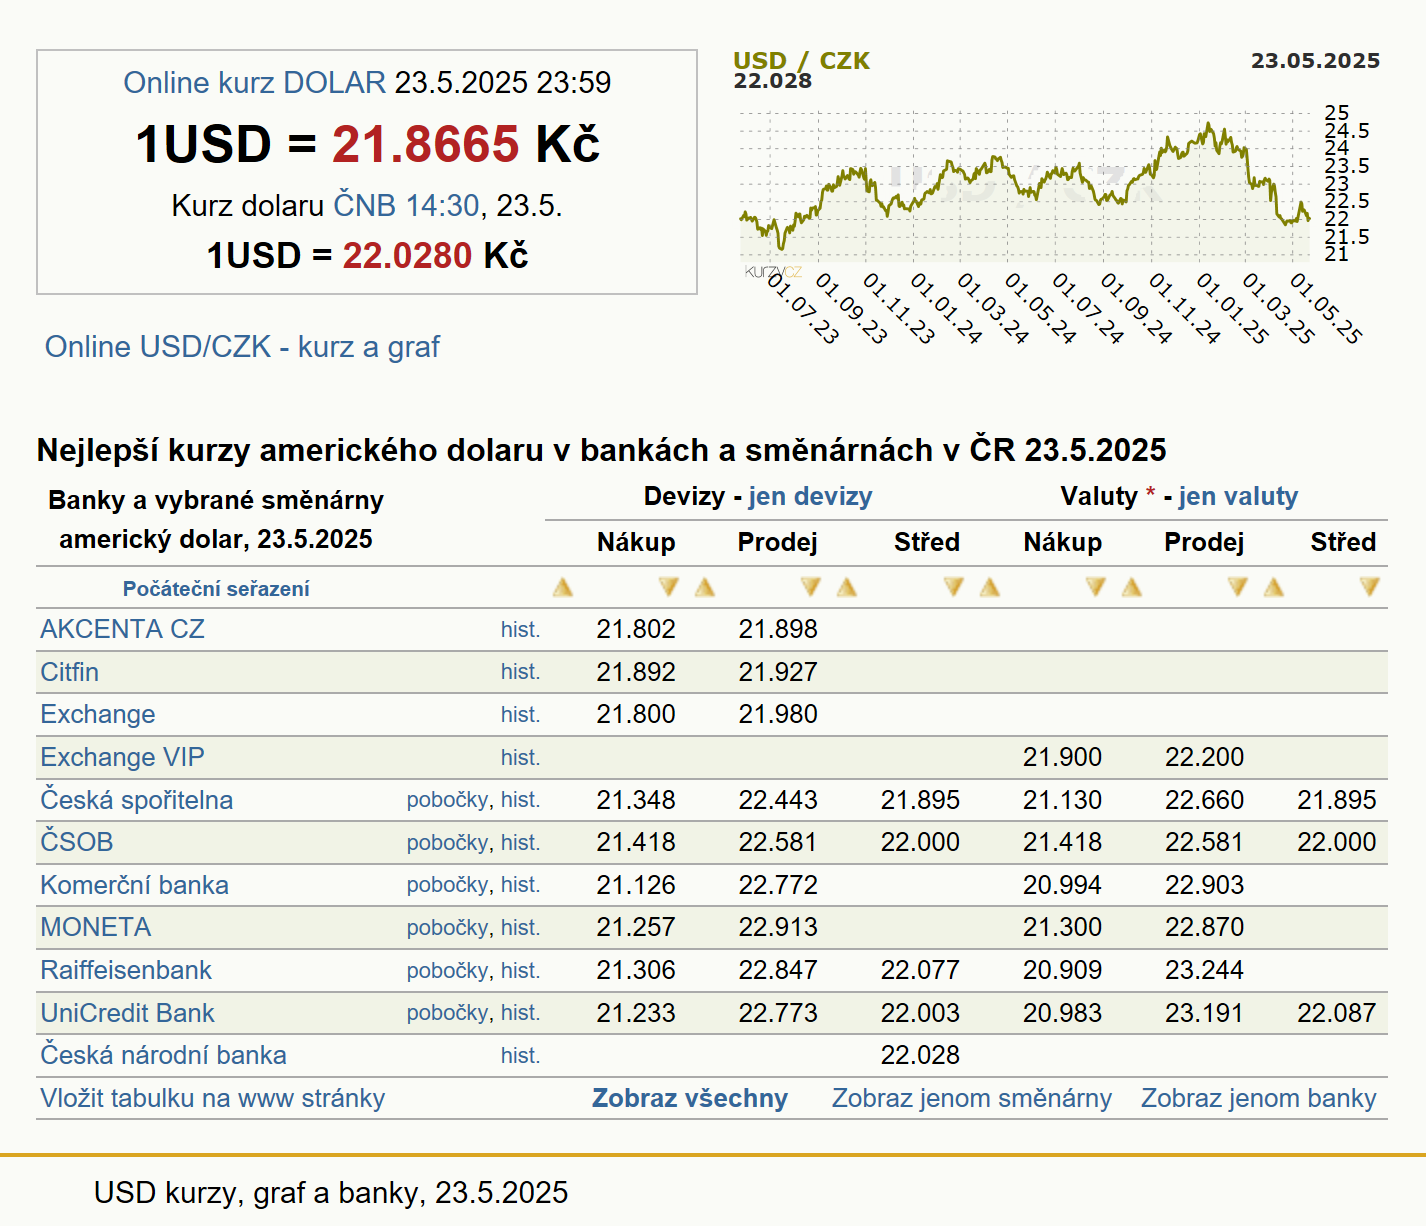Select Zobraz všechny filter
The image size is (1426, 1226).
[690, 1098]
